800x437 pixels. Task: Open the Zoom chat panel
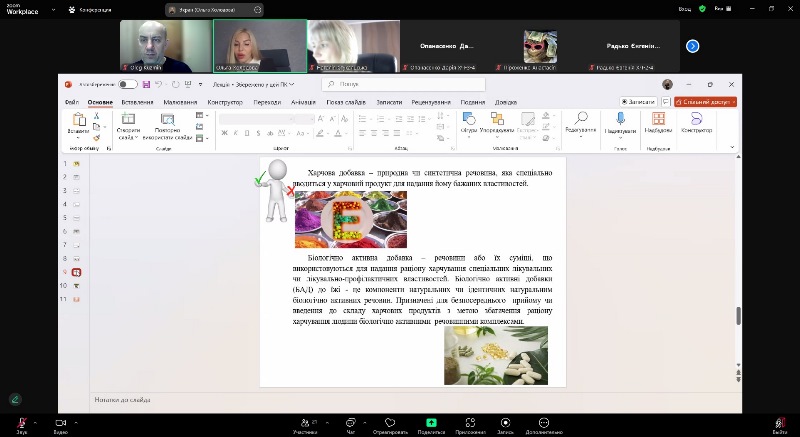[x=350, y=422]
